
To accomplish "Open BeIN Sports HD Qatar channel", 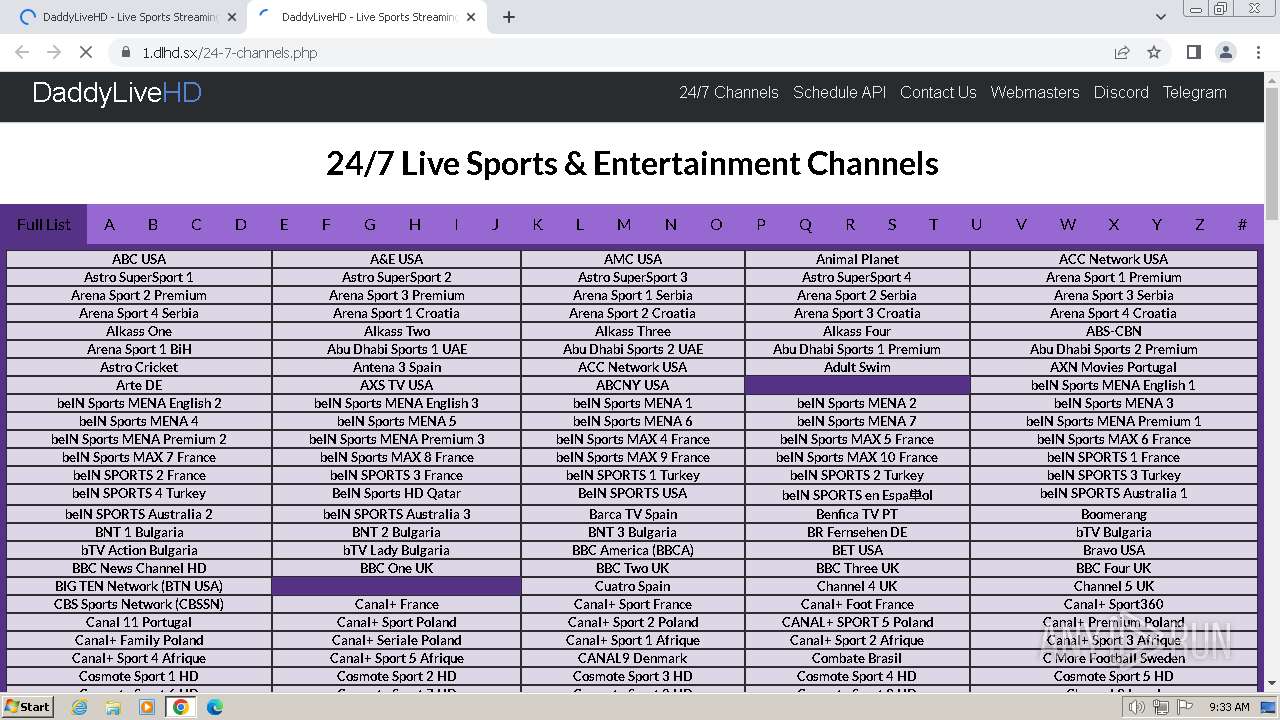I will coord(397,493).
